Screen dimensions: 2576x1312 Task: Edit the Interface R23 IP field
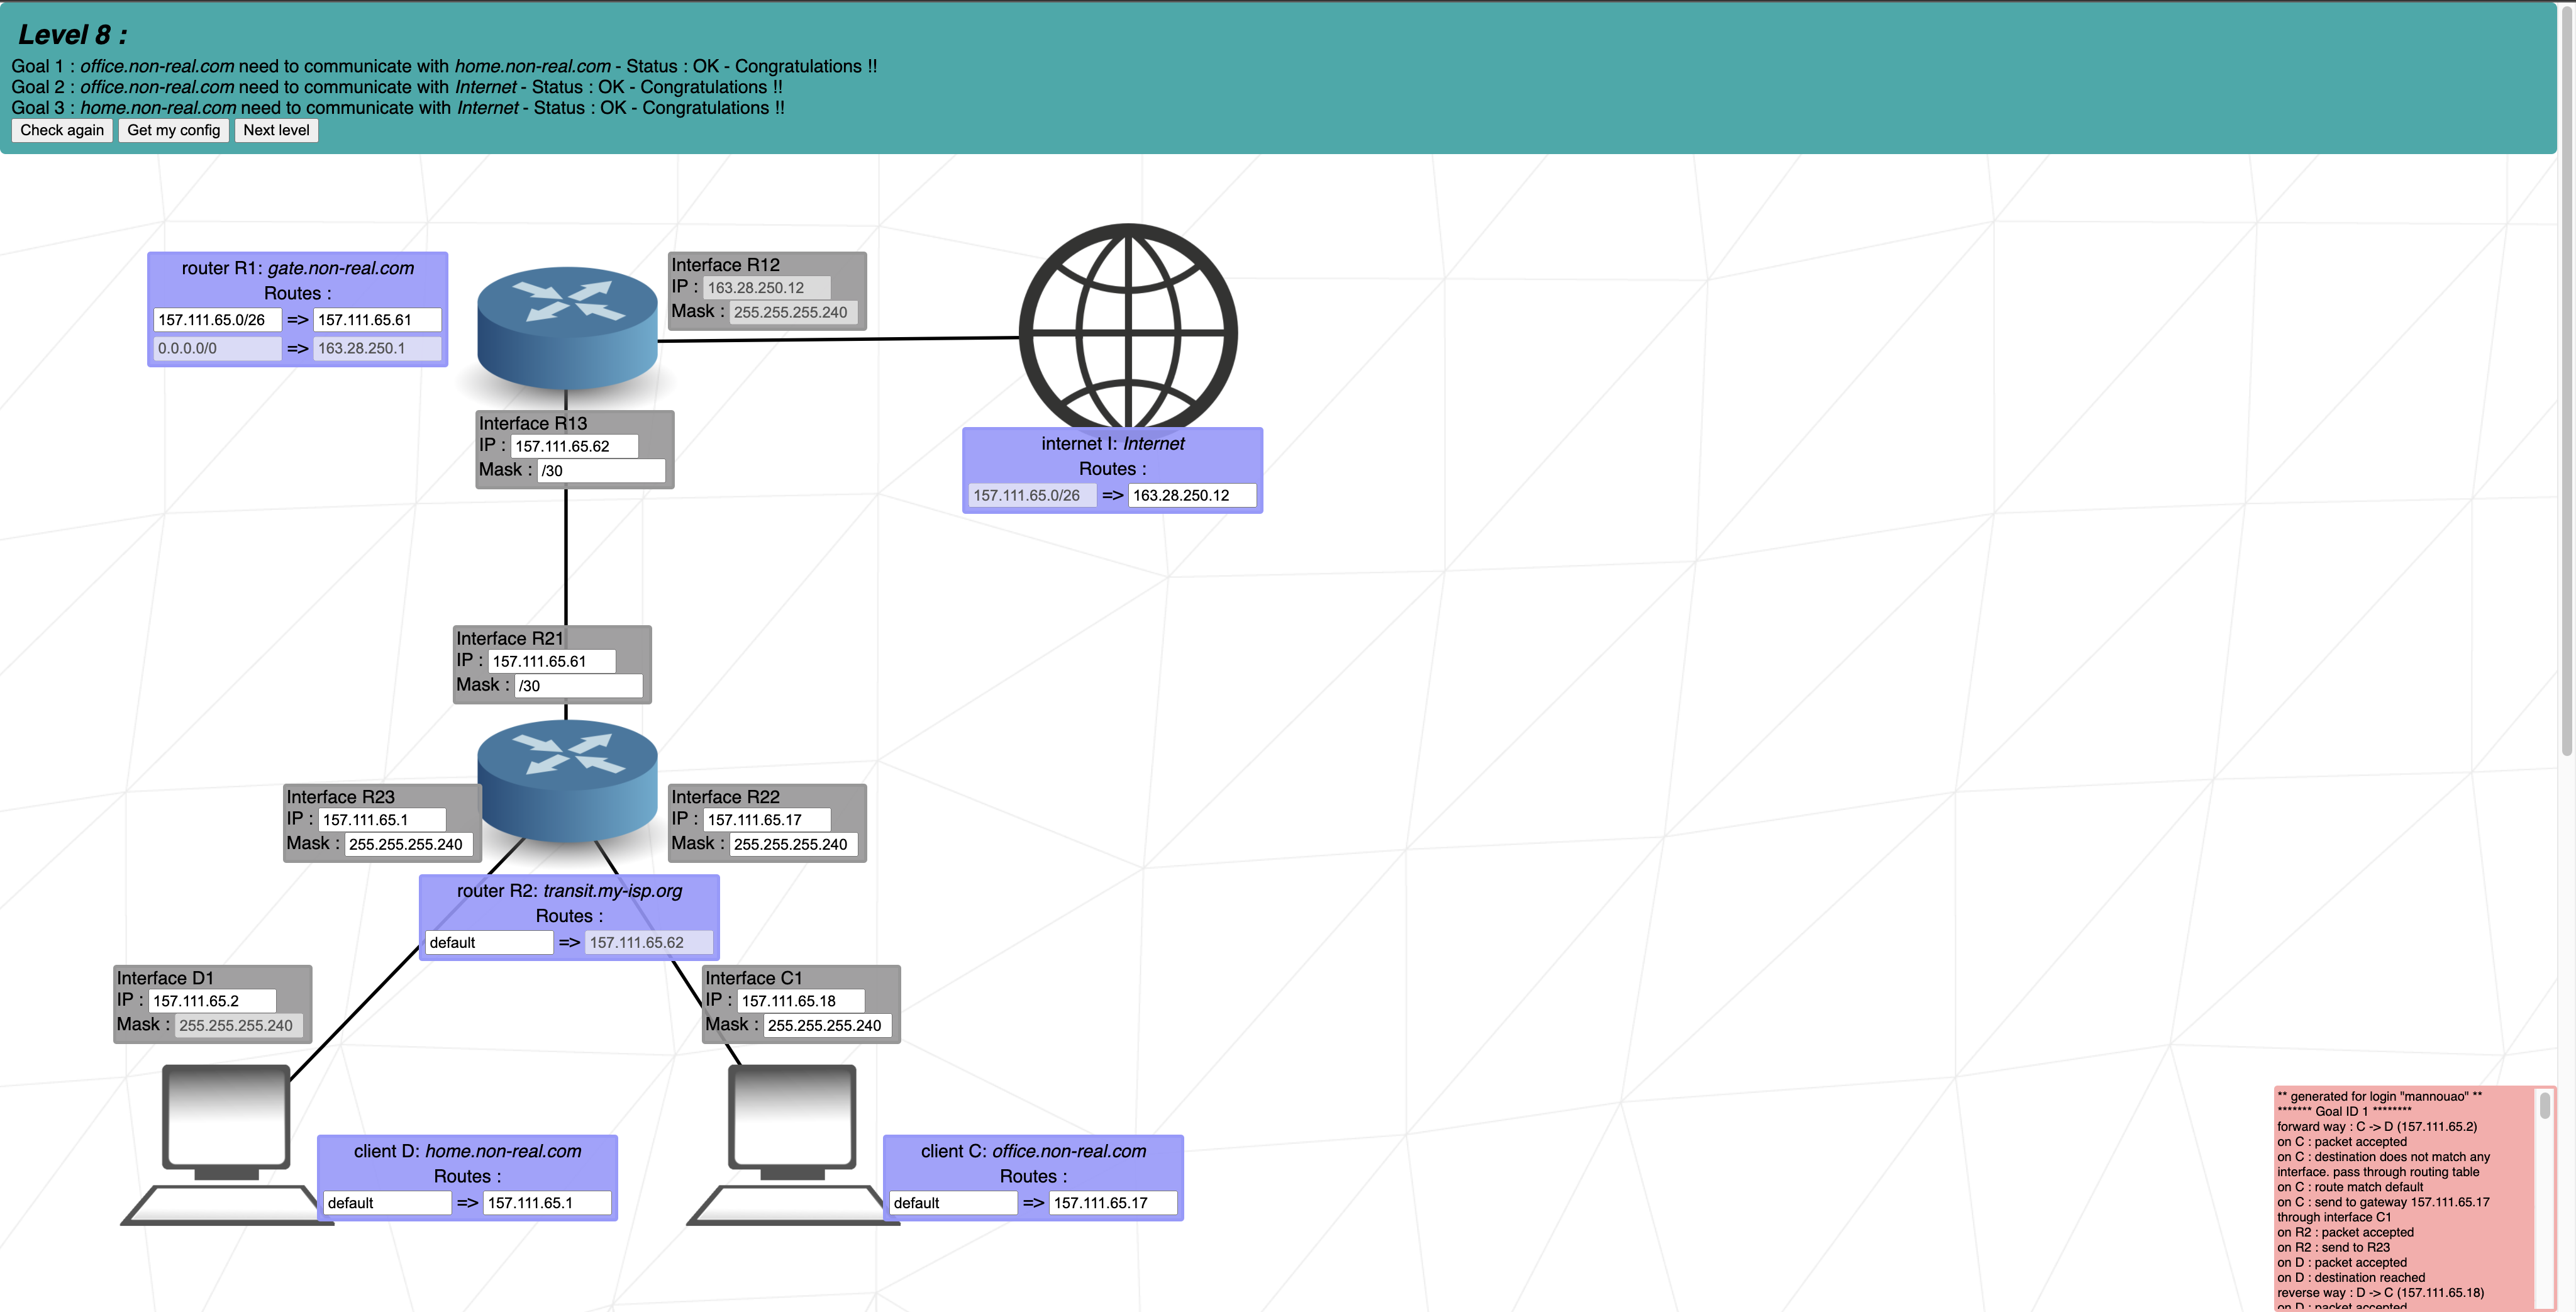point(381,820)
